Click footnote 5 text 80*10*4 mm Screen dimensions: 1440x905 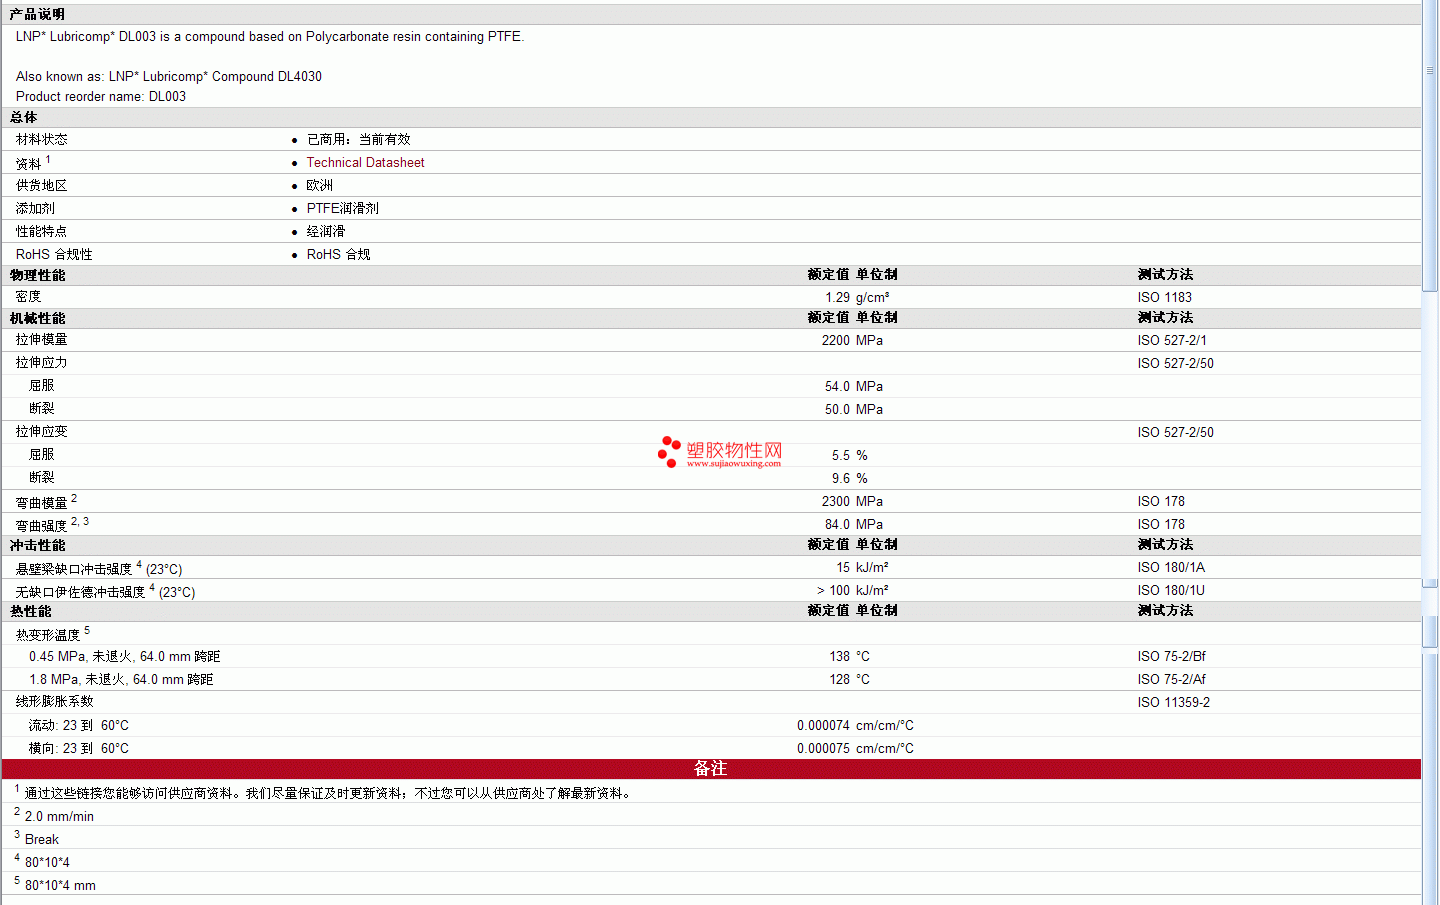coord(60,885)
